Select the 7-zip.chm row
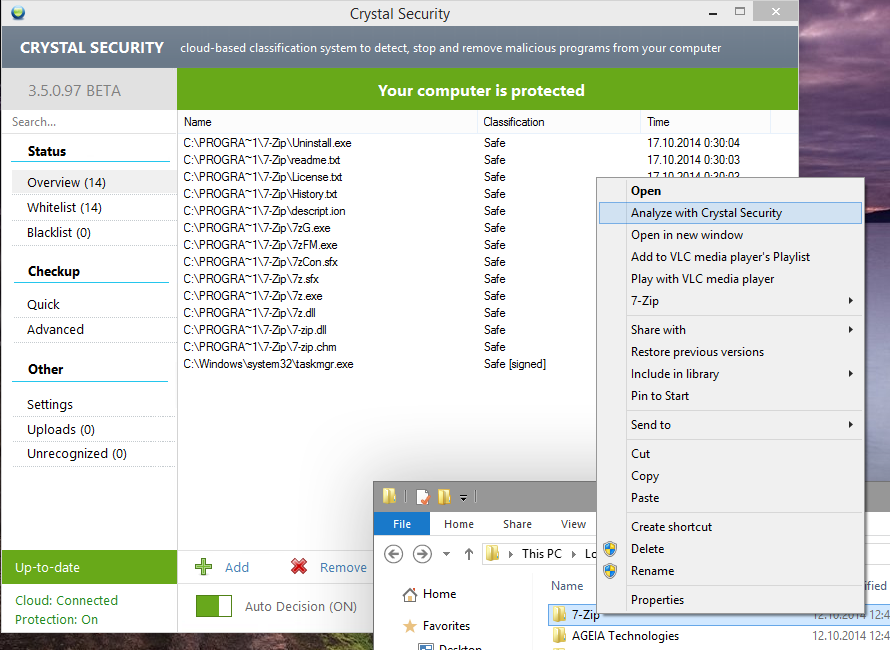 (x=386, y=347)
